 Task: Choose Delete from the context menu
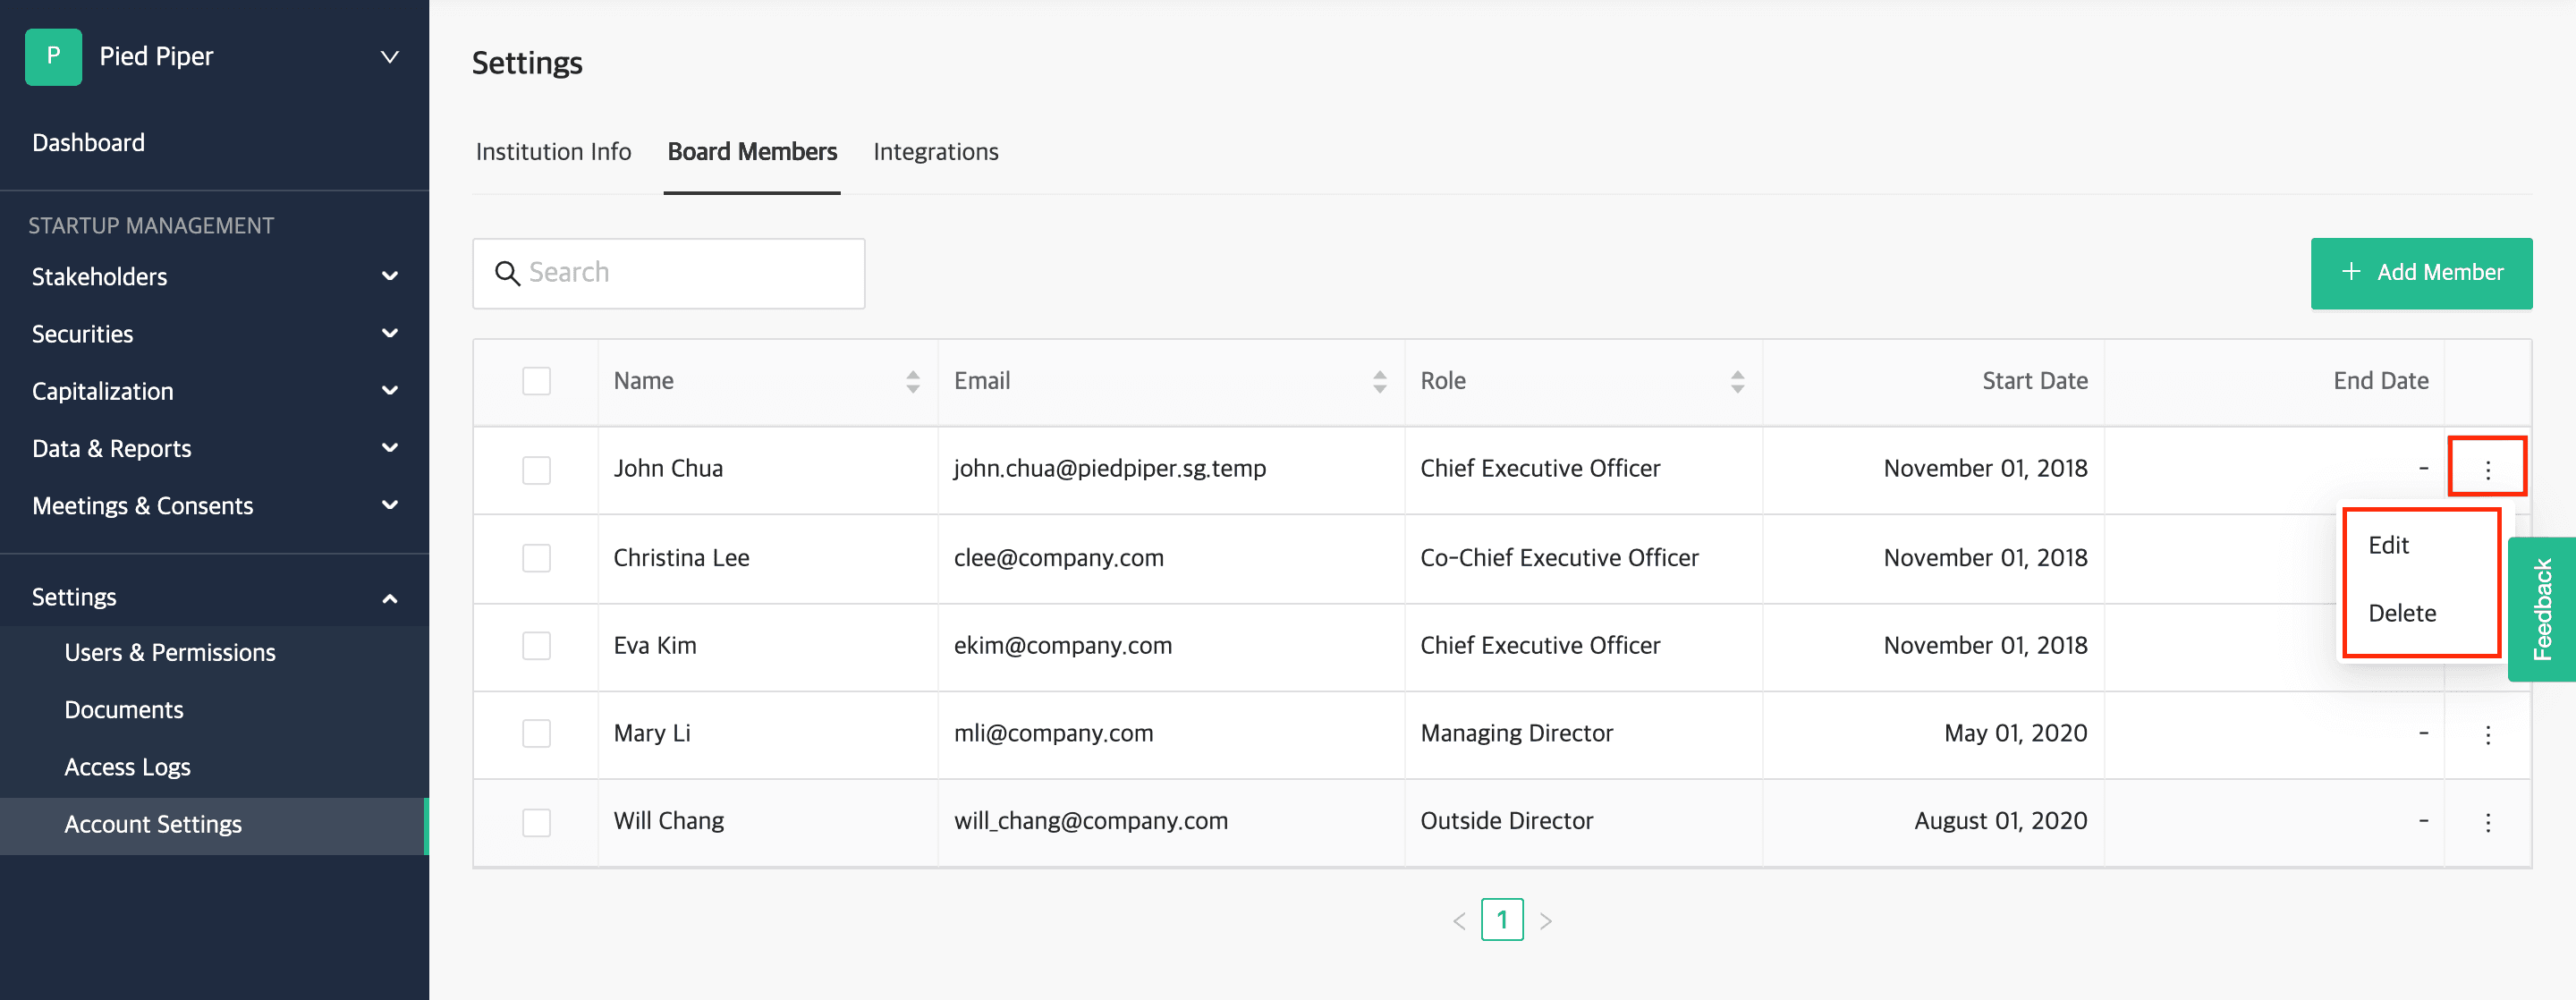tap(2401, 613)
